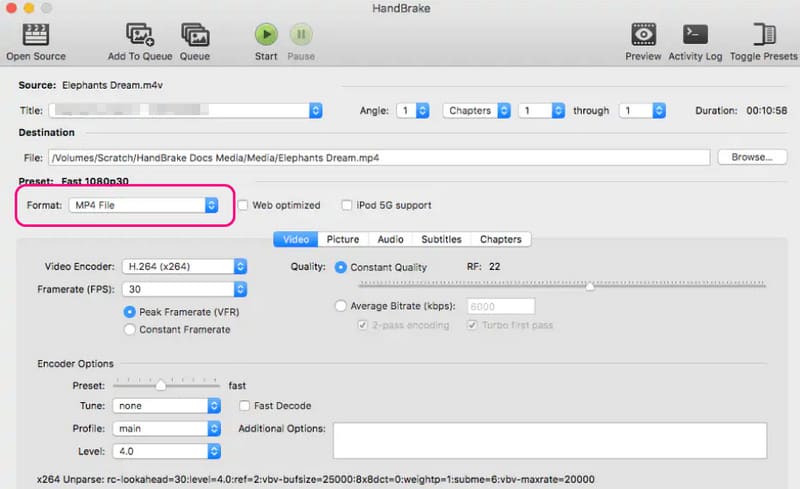Switch to the Picture tab
This screenshot has width=800, height=489.
point(343,239)
